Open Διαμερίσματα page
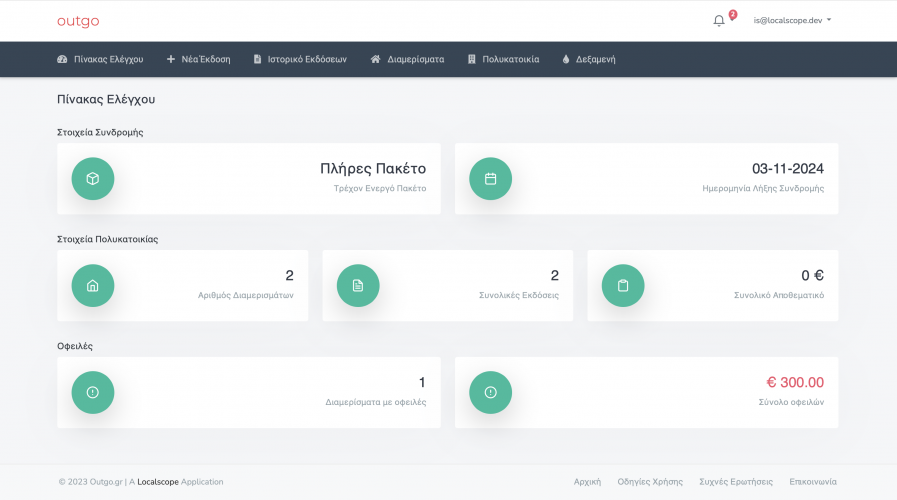This screenshot has width=897, height=500. click(x=407, y=59)
